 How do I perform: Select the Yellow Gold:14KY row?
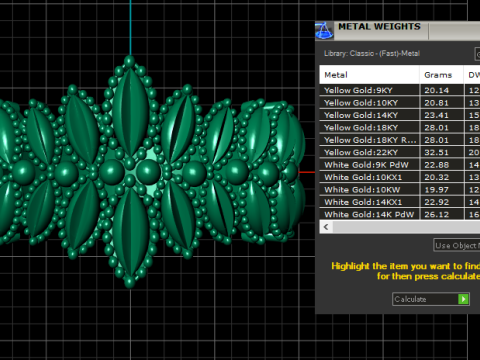click(x=400, y=115)
